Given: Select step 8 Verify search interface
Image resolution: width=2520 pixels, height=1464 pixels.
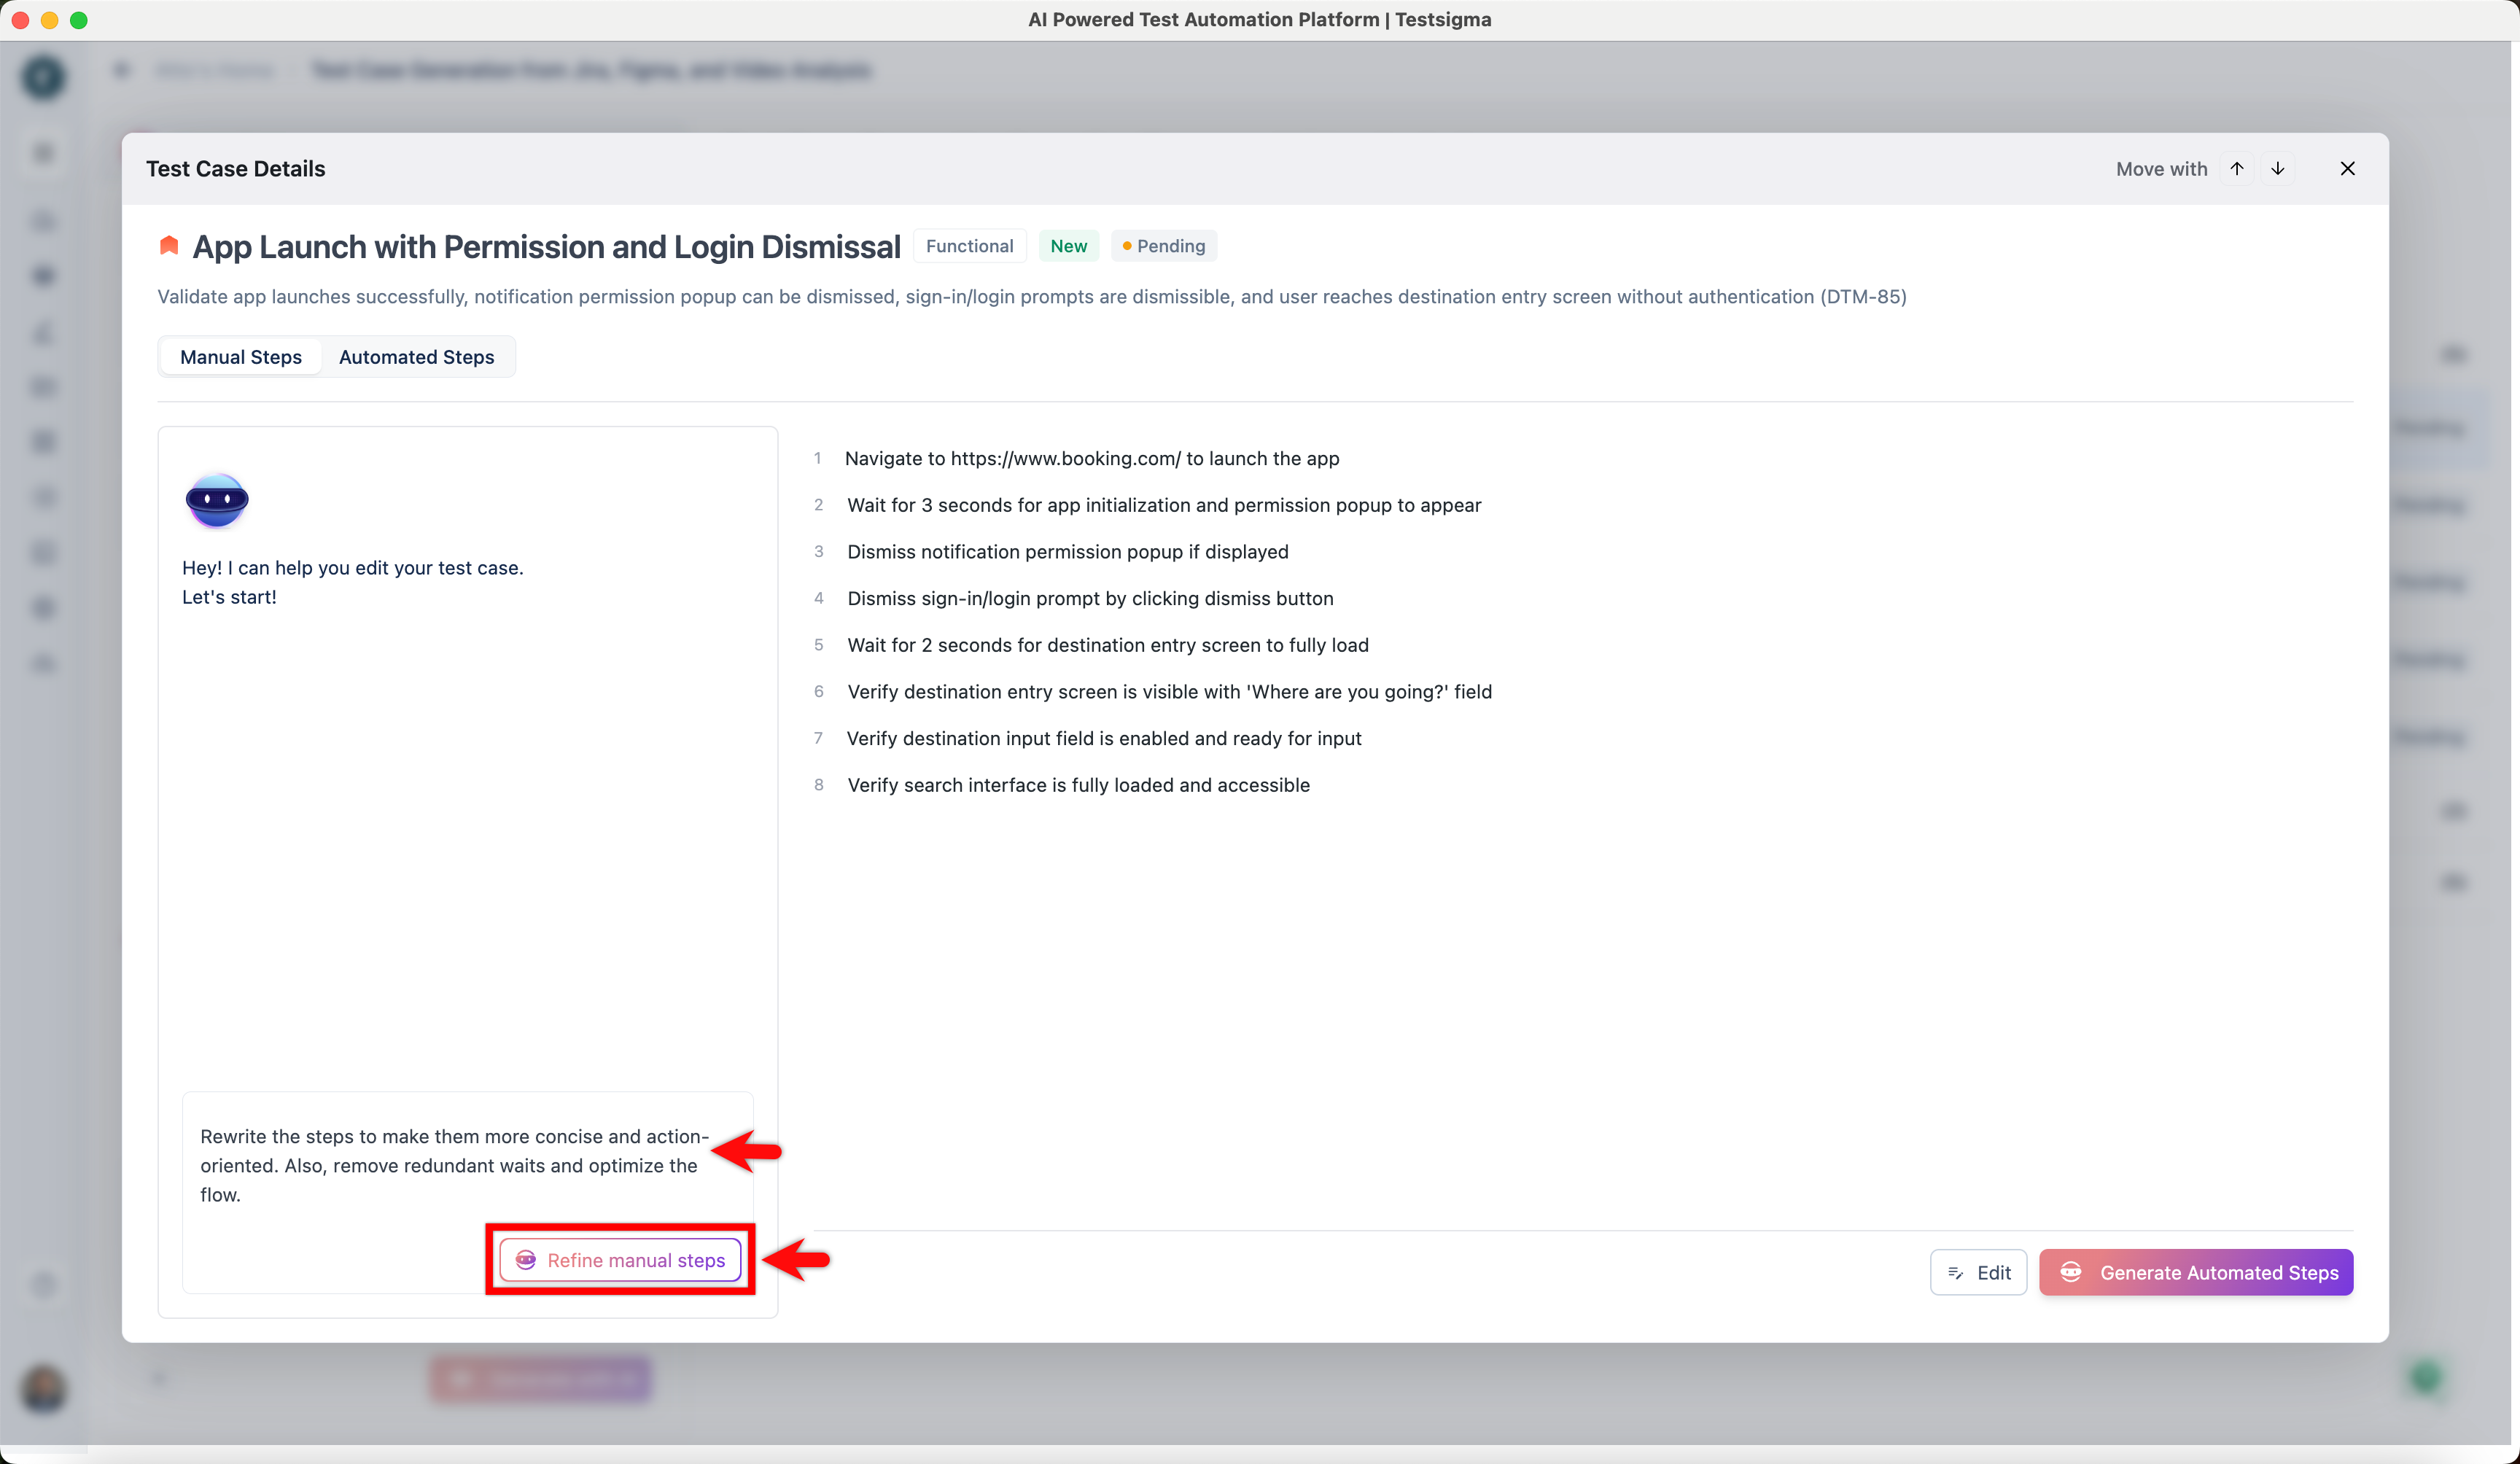Looking at the screenshot, I should coord(1078,785).
